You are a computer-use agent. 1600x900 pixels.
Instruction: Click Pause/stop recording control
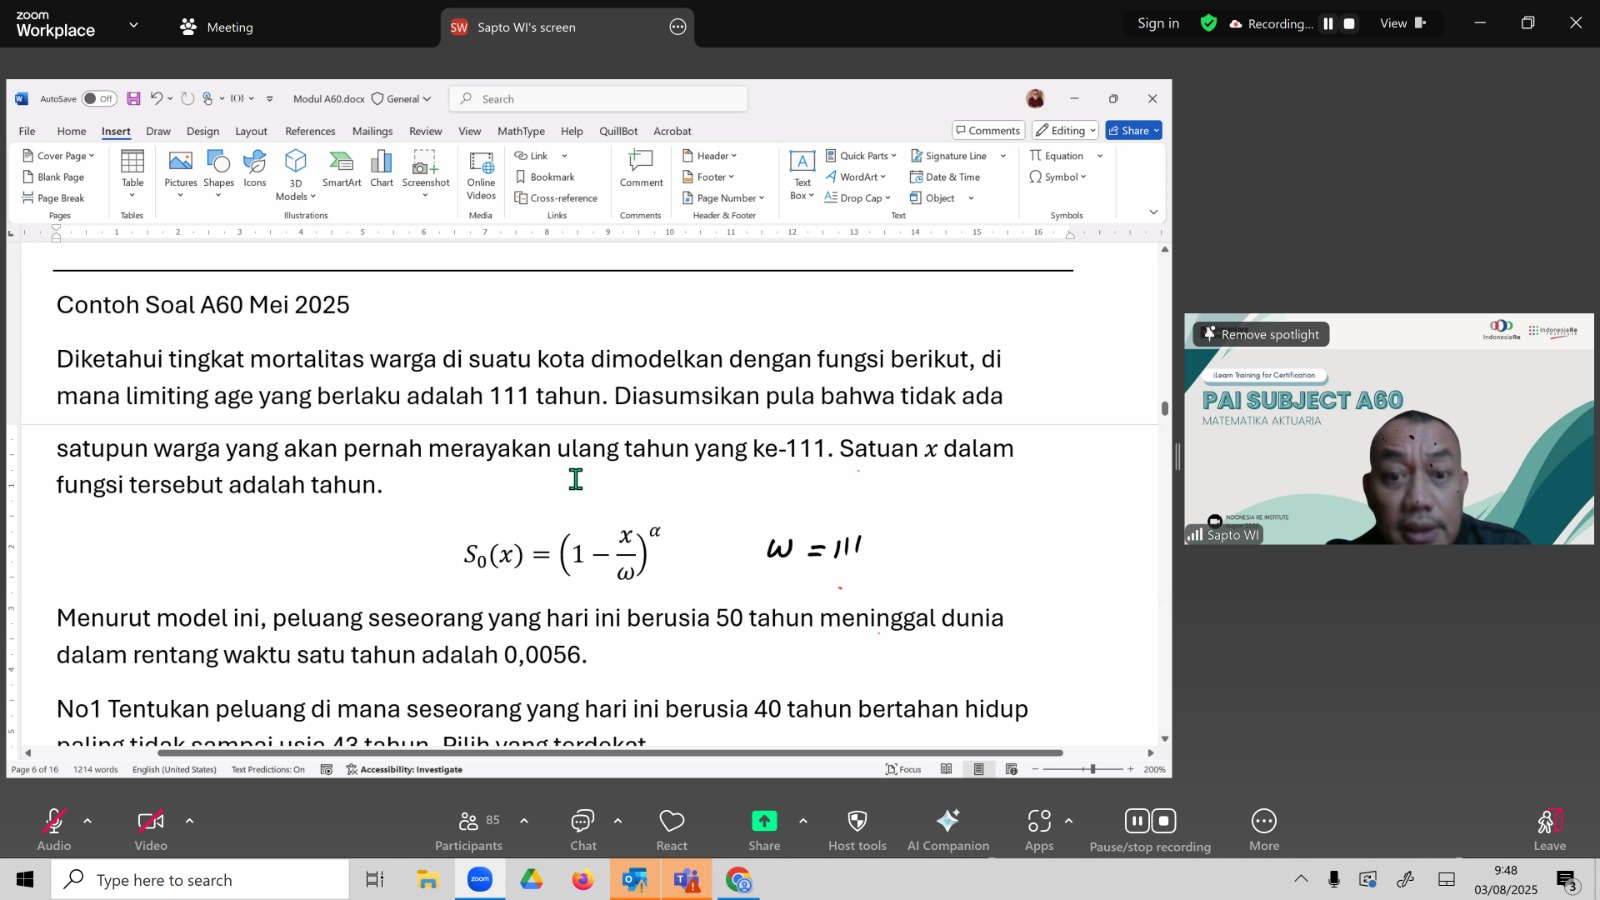[1150, 830]
